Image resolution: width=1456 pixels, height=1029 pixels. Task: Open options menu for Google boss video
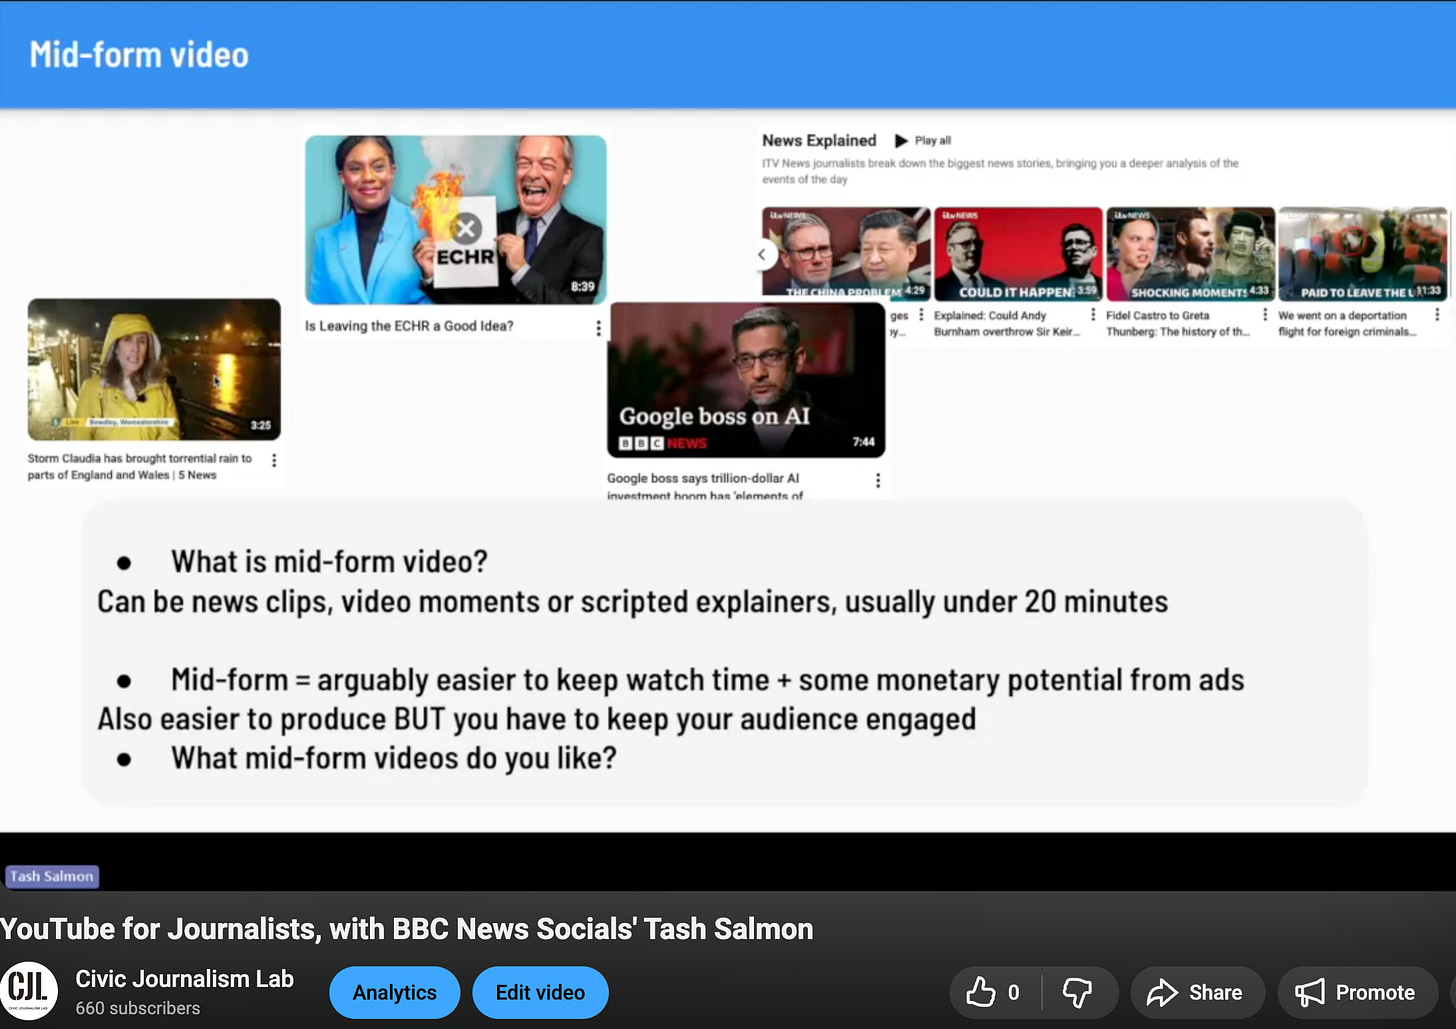878,481
